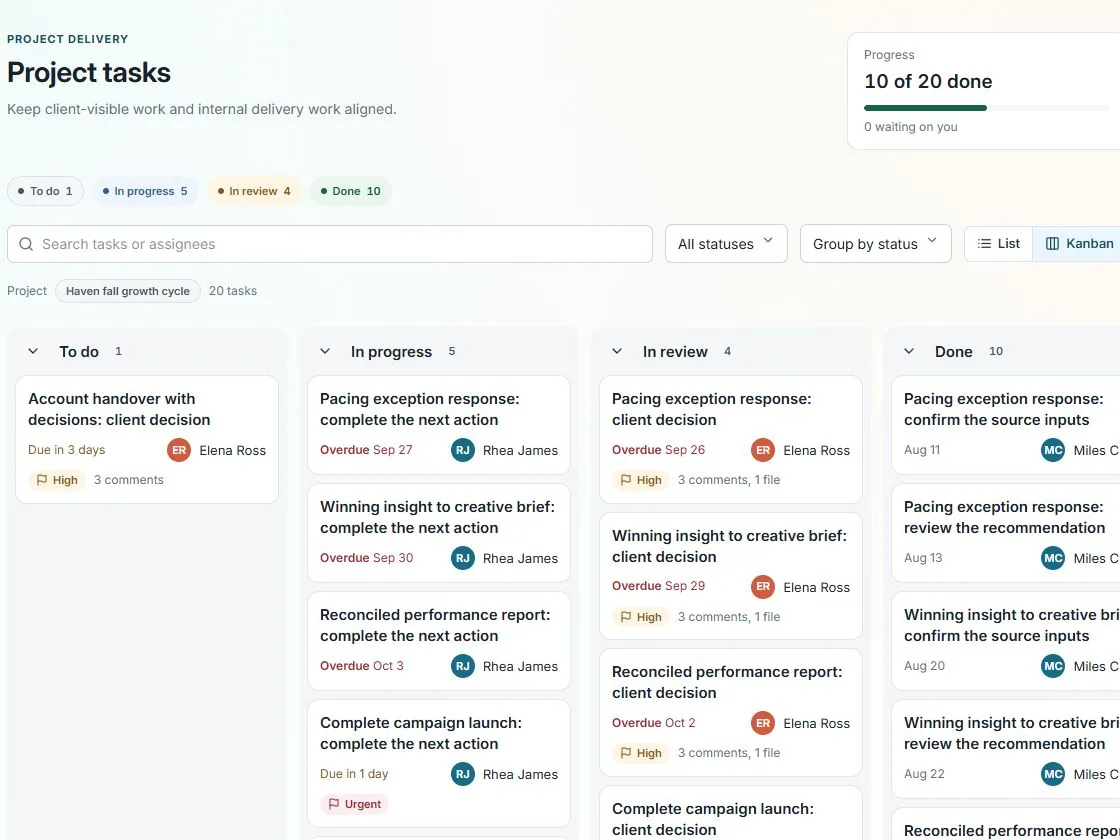Click RJ avatar on Due in 1 day card

[x=463, y=774]
